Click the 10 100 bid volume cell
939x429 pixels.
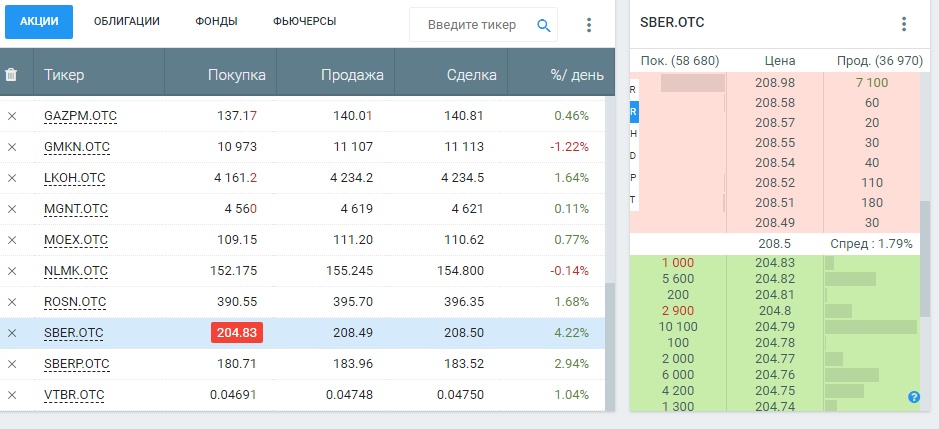pos(678,327)
